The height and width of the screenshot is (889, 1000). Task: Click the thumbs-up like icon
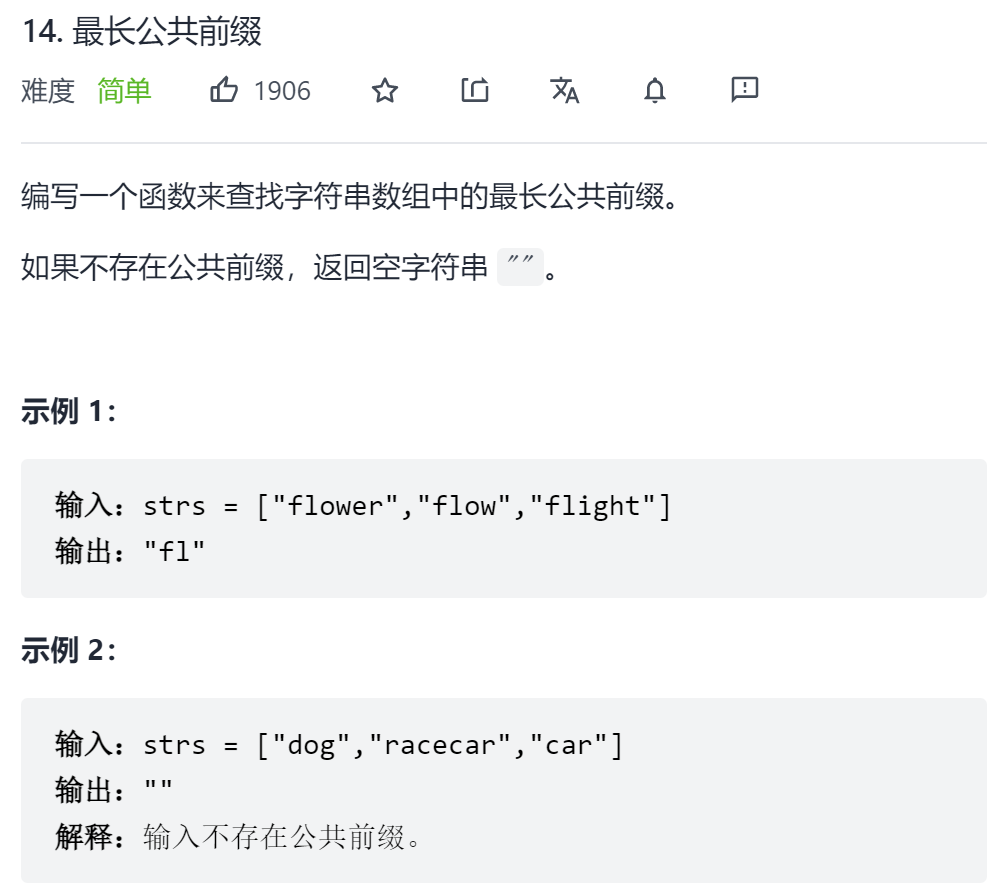224,90
